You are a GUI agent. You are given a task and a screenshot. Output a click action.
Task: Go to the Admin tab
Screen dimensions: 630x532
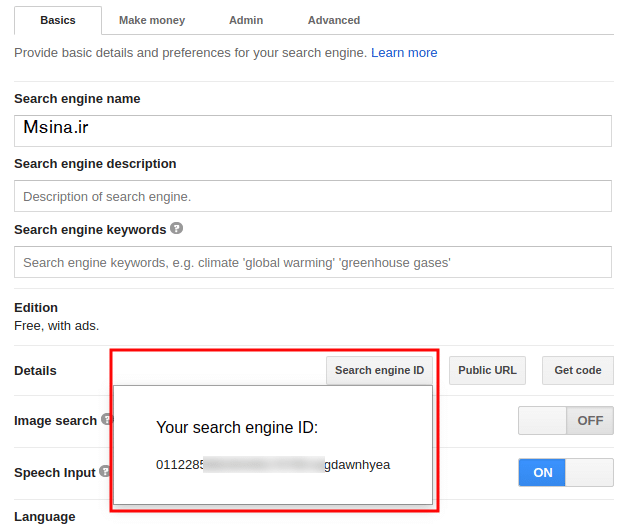coord(246,20)
